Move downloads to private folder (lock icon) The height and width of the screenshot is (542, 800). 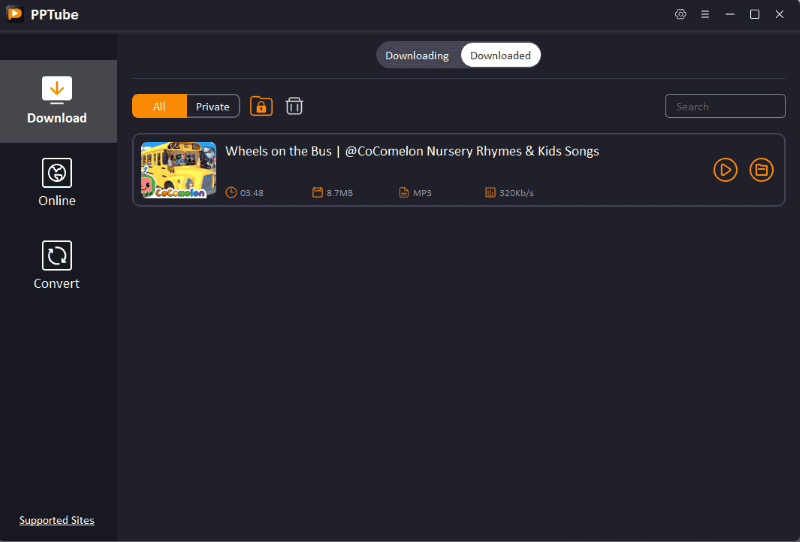click(261, 106)
